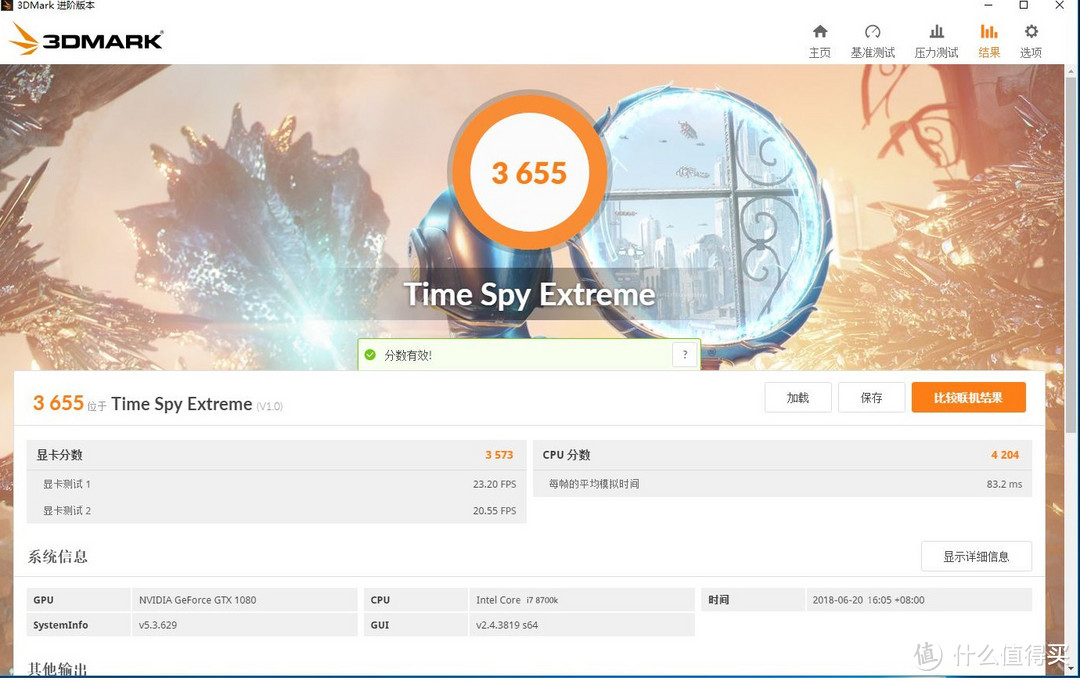
Task: Click the GUI version v2.4.3819 s64
Action: click(x=507, y=625)
